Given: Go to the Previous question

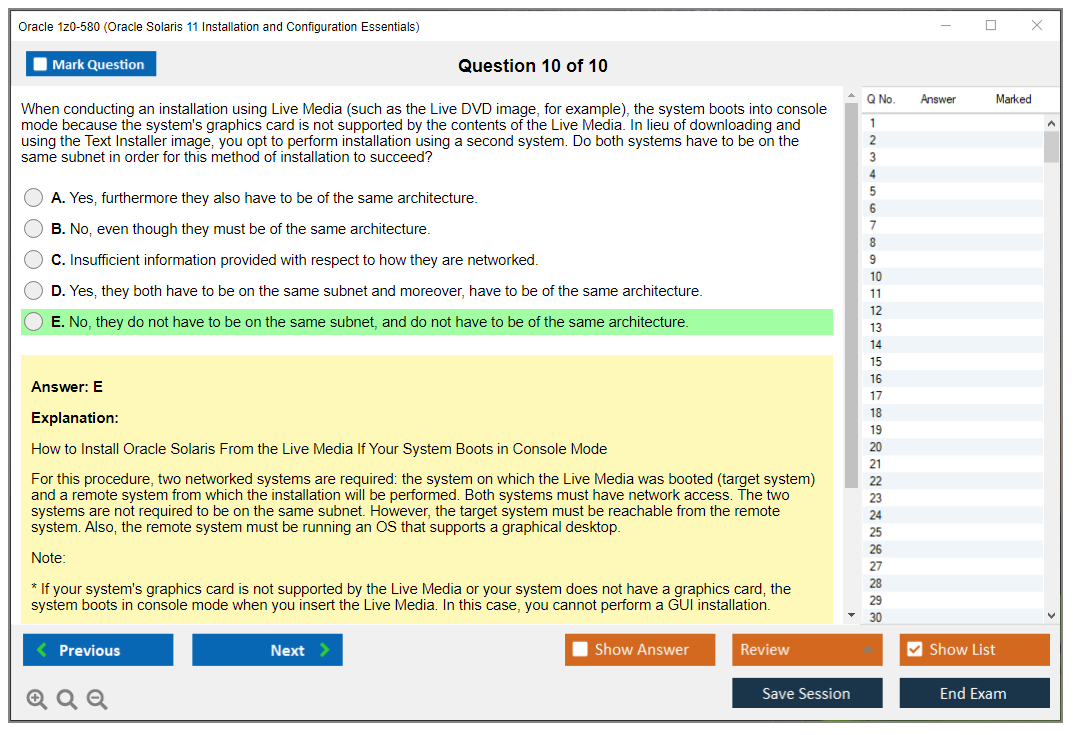Looking at the screenshot, I should pos(98,650).
